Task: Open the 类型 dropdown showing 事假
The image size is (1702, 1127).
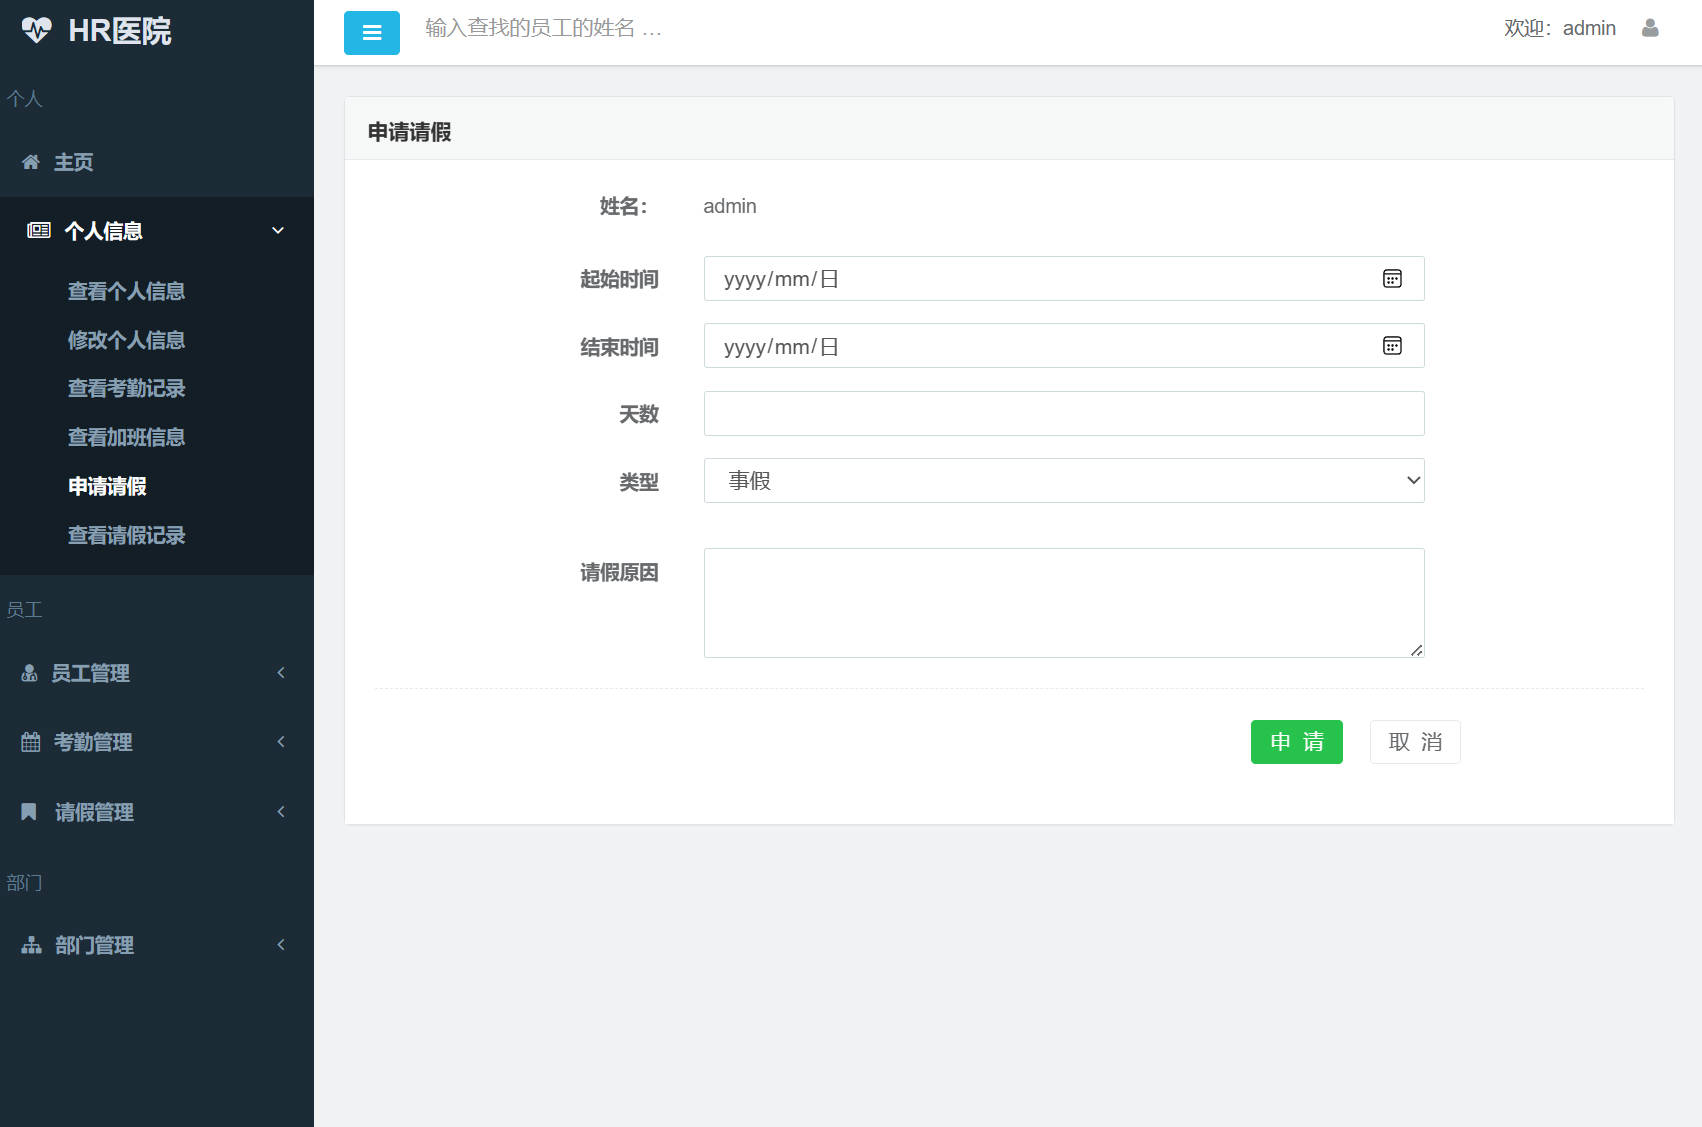Action: click(x=1064, y=481)
